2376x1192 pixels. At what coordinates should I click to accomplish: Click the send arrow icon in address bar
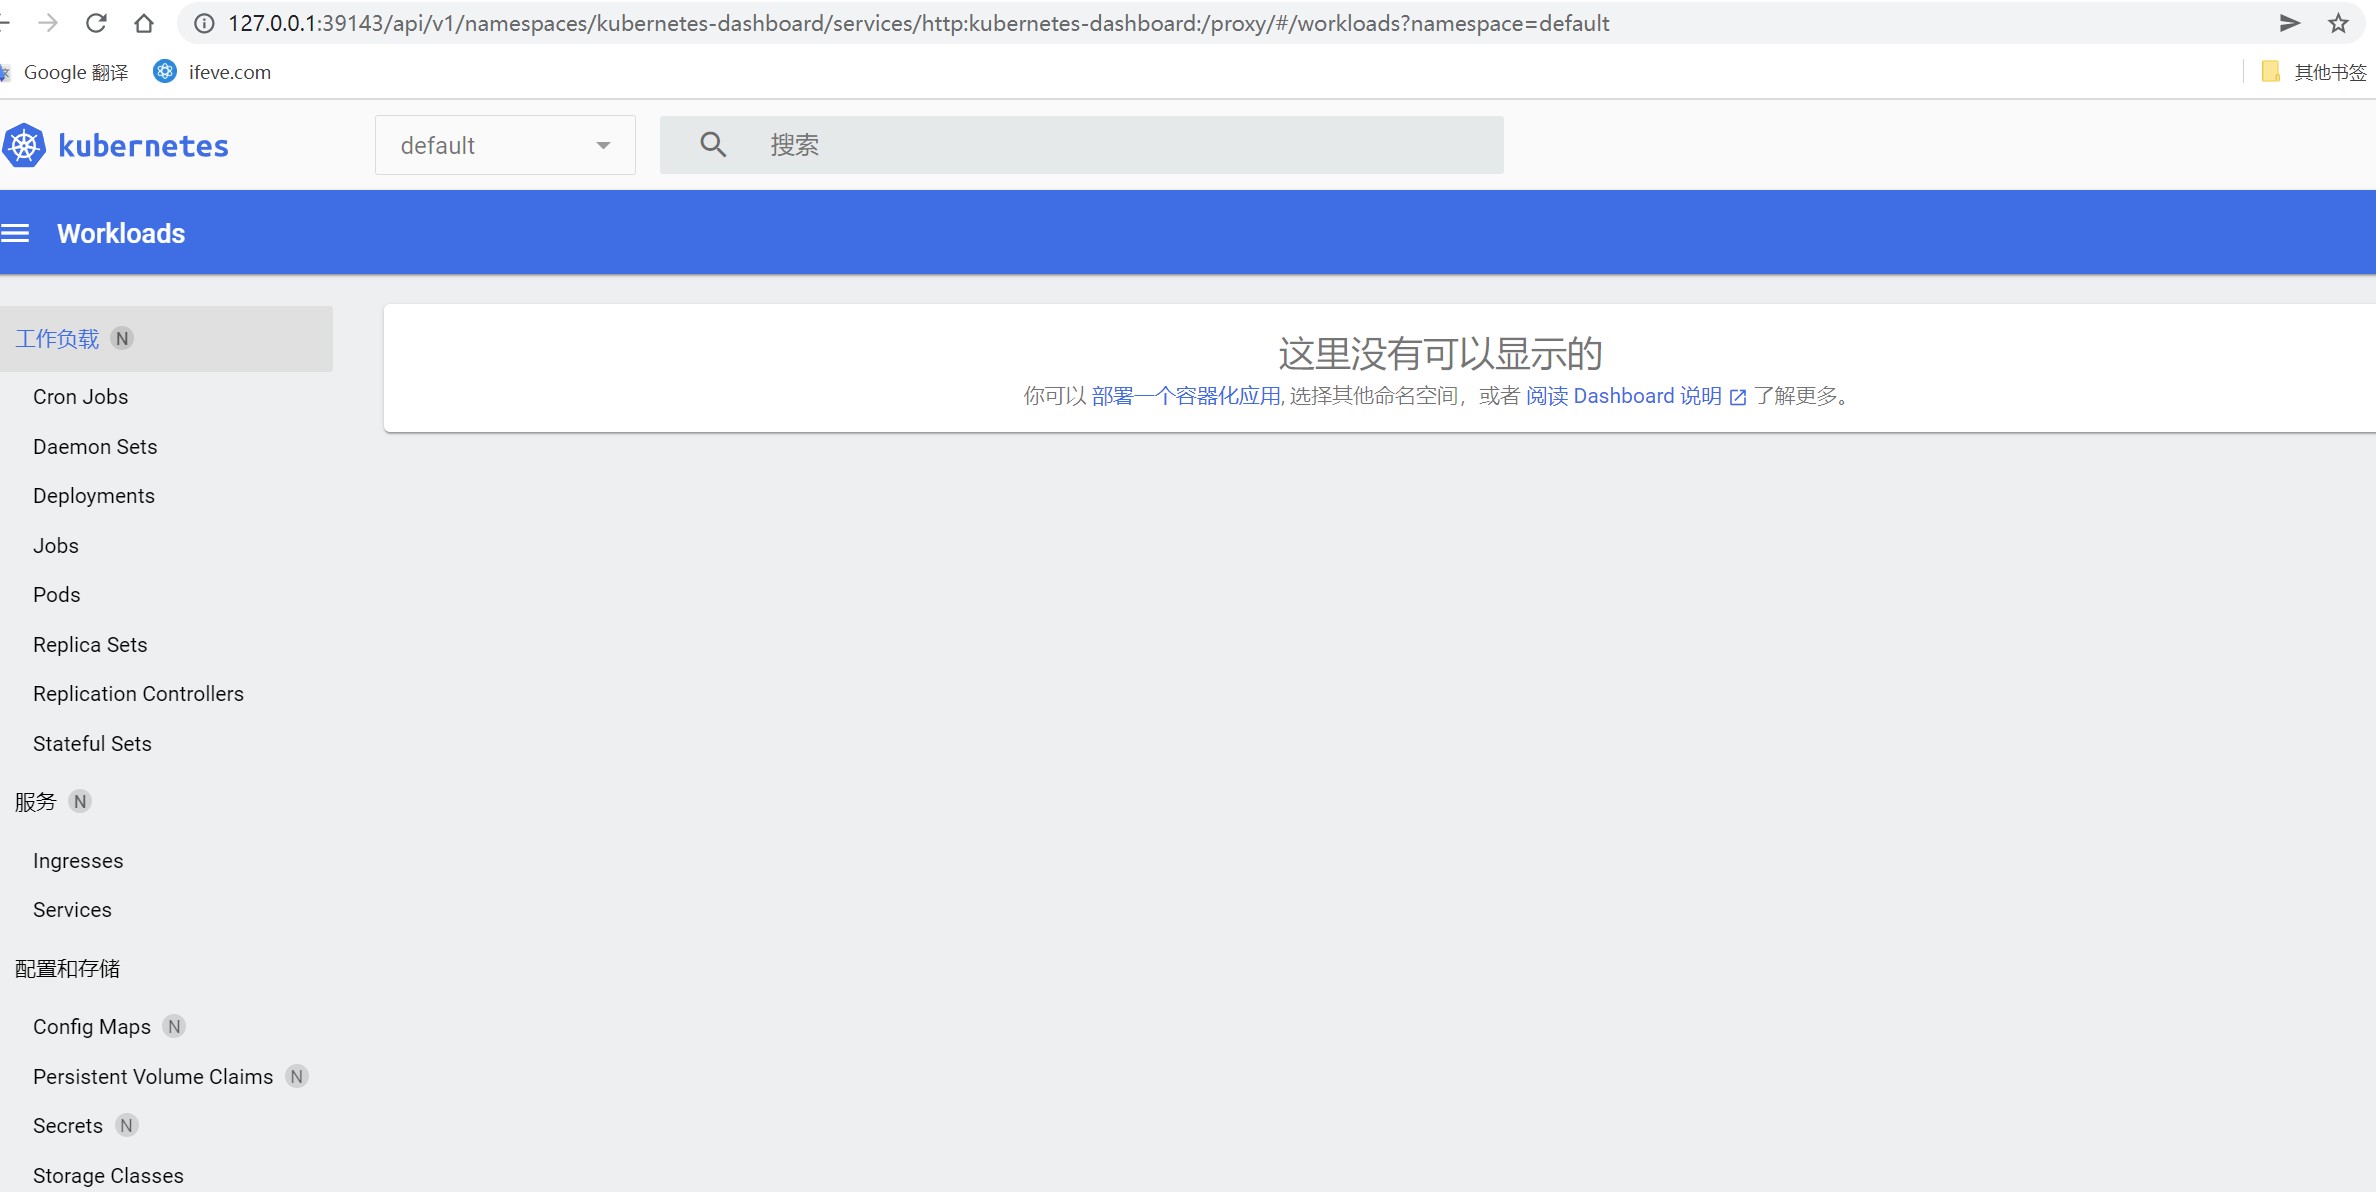click(2289, 23)
